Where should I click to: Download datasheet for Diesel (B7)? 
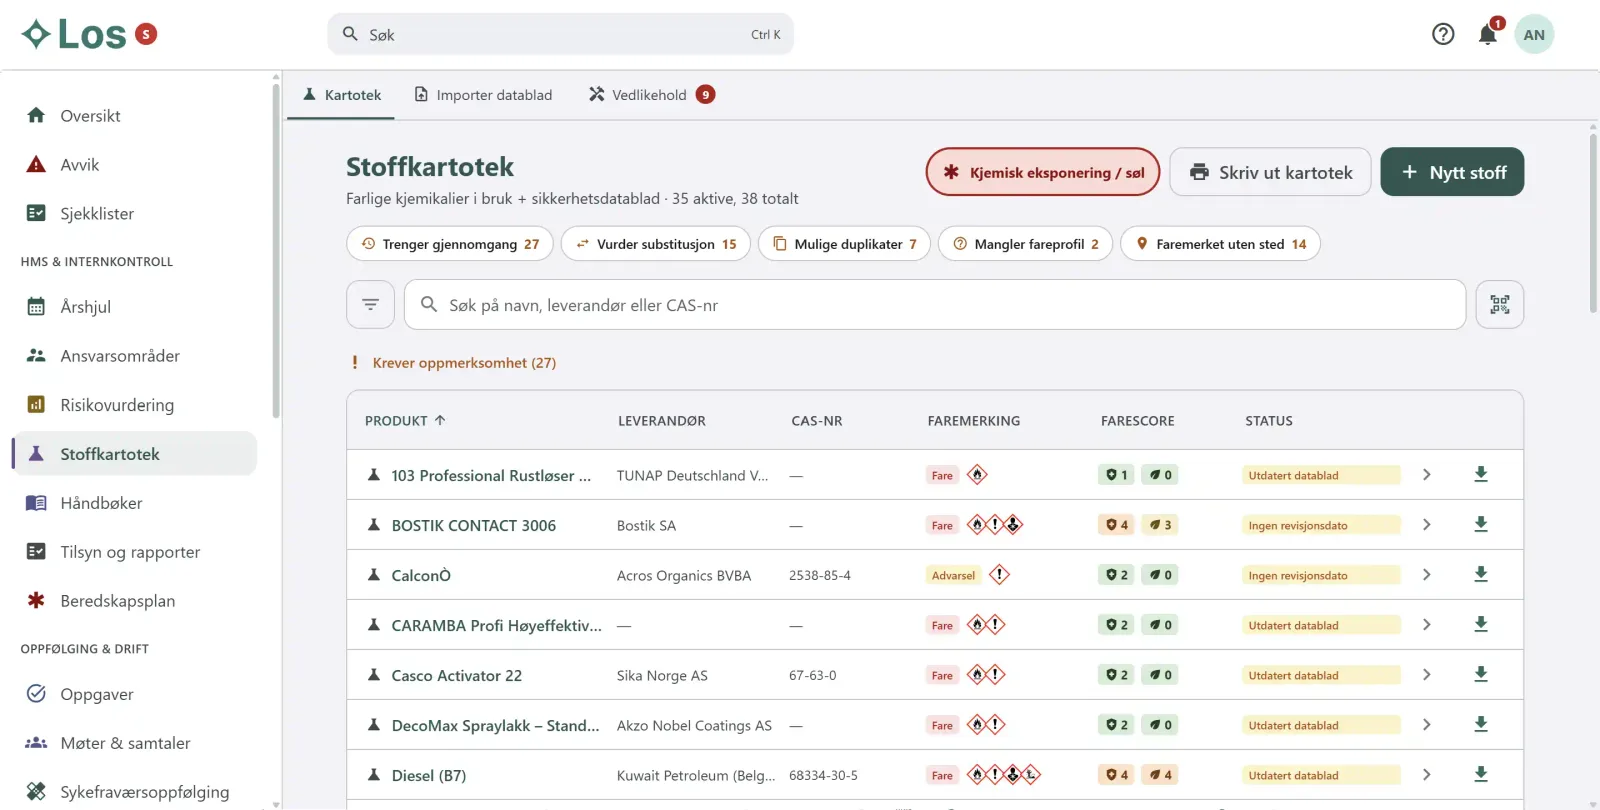(1481, 774)
